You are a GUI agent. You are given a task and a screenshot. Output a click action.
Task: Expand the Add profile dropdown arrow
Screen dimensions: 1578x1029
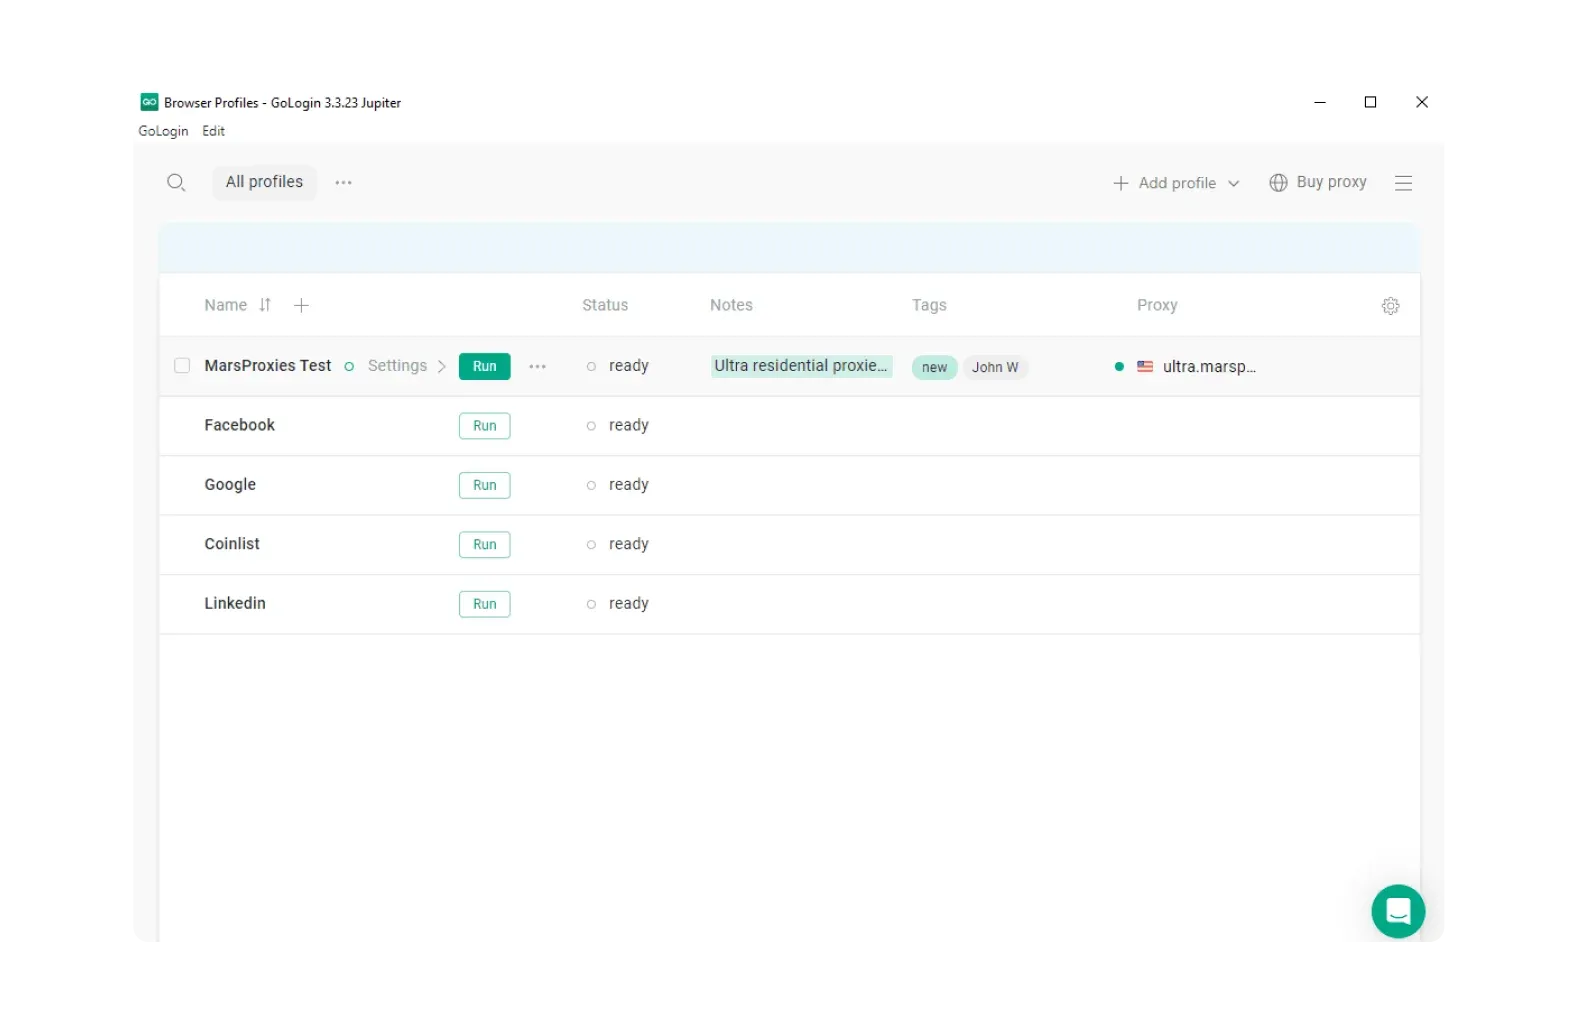tap(1234, 184)
